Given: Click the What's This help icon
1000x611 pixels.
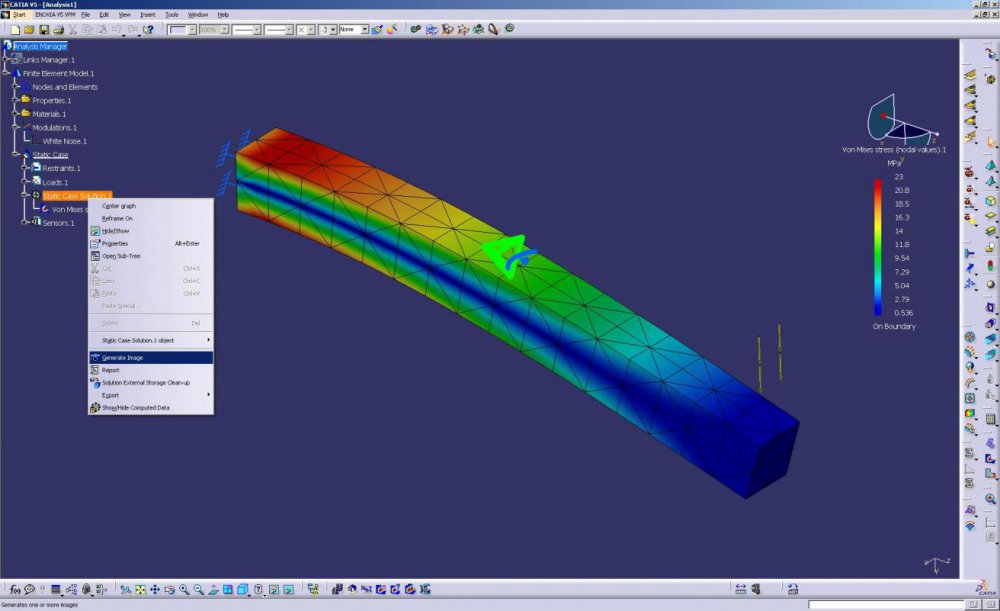Looking at the screenshot, I should (148, 30).
